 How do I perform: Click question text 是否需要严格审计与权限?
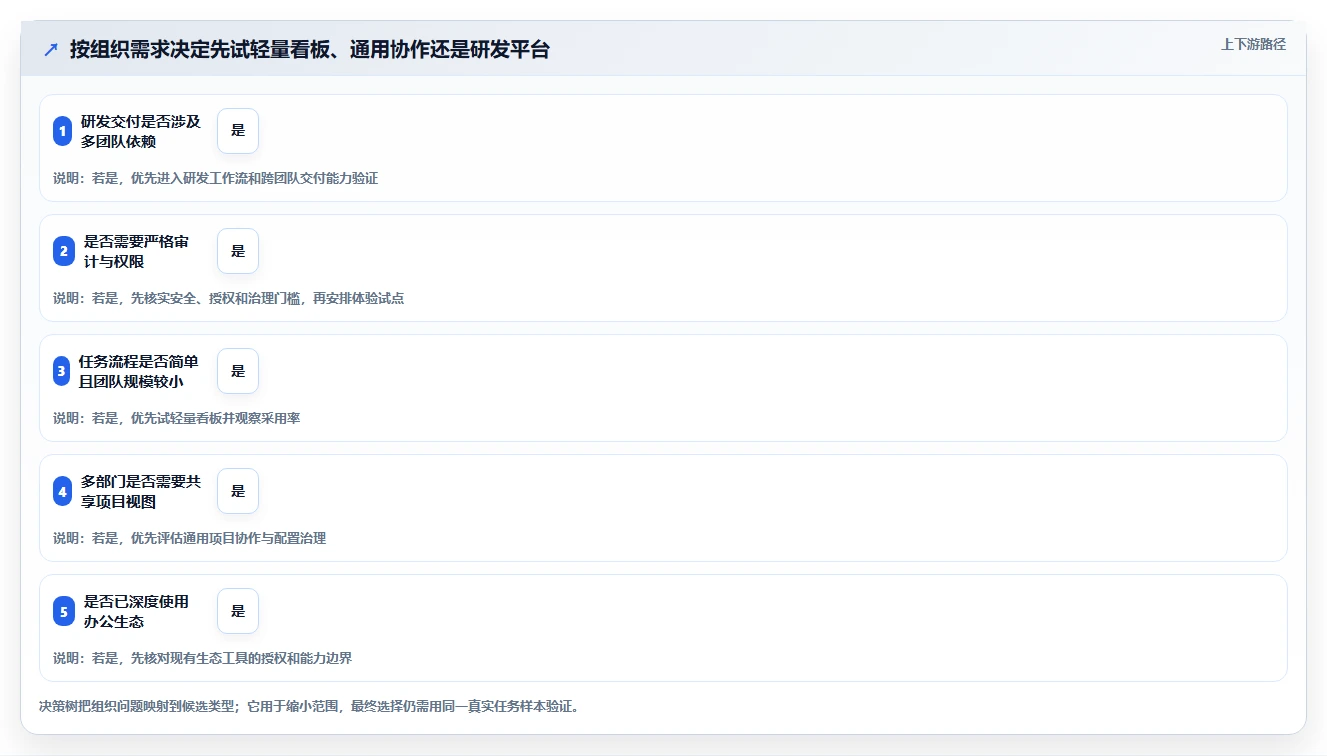pos(136,251)
